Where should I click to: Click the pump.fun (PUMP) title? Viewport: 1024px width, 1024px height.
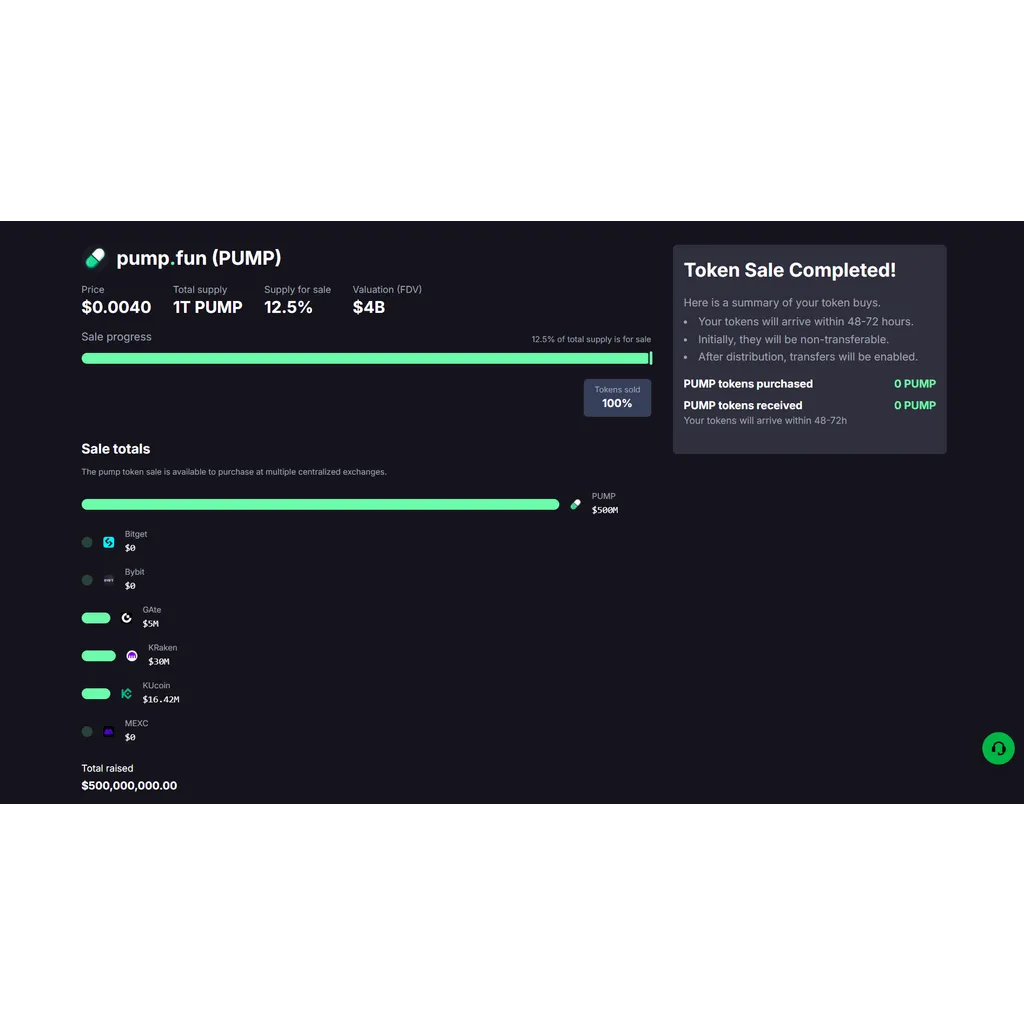pos(199,258)
